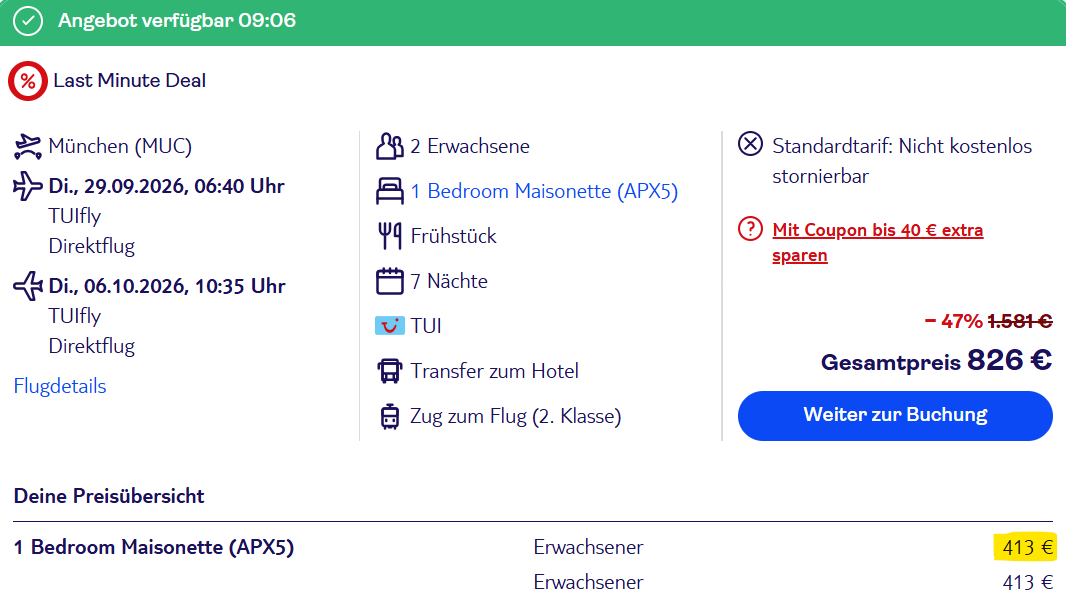Click the red question mark coupon icon
The width and height of the screenshot is (1066, 602).
pos(751,229)
